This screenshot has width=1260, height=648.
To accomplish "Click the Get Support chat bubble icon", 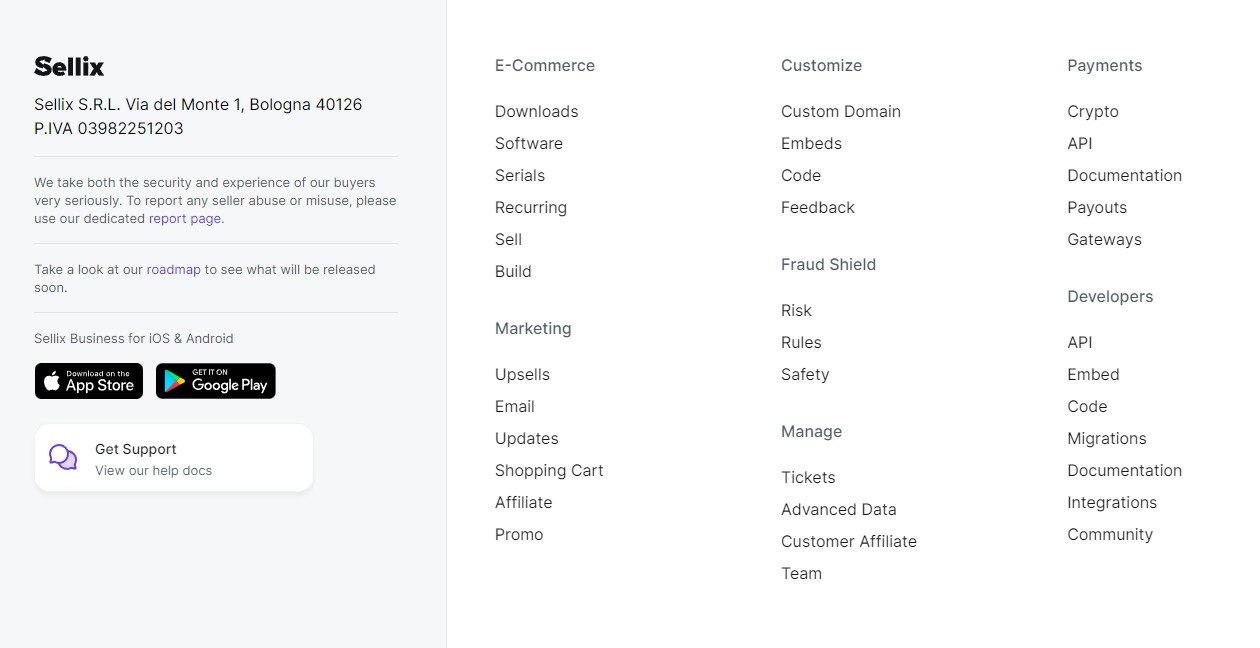I will tap(63, 458).
